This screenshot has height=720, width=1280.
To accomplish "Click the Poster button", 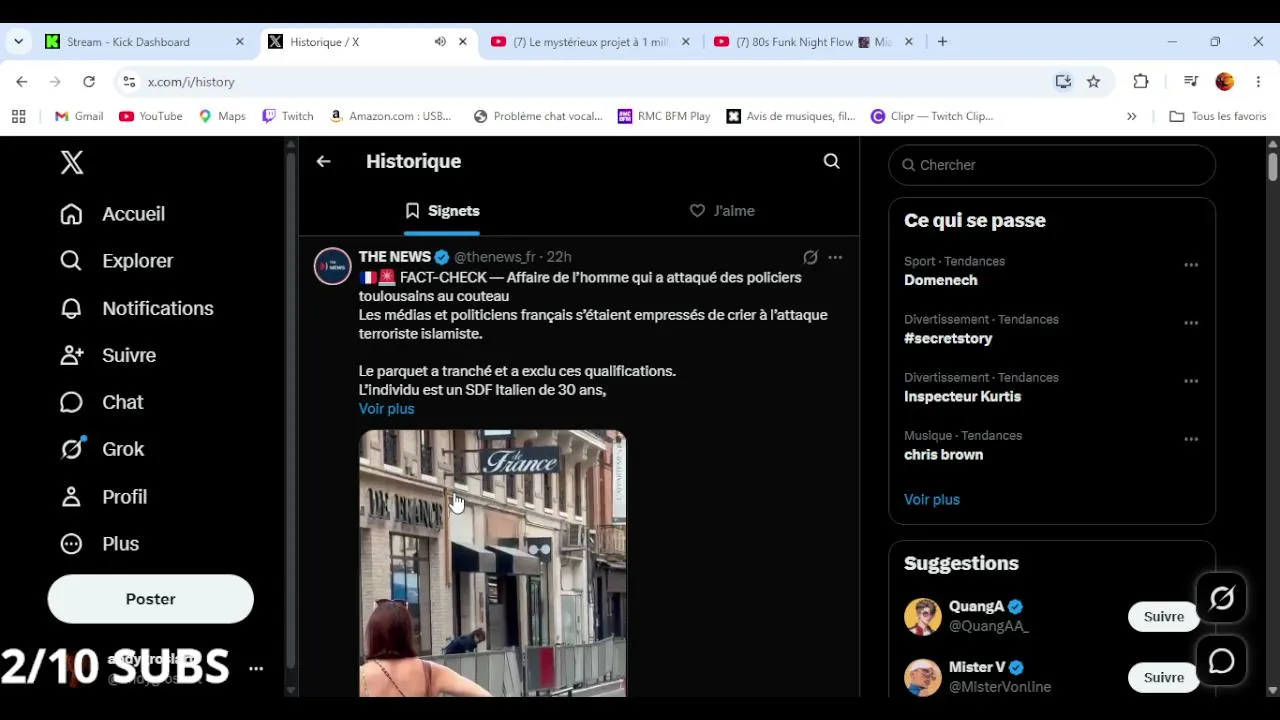I will pyautogui.click(x=150, y=599).
